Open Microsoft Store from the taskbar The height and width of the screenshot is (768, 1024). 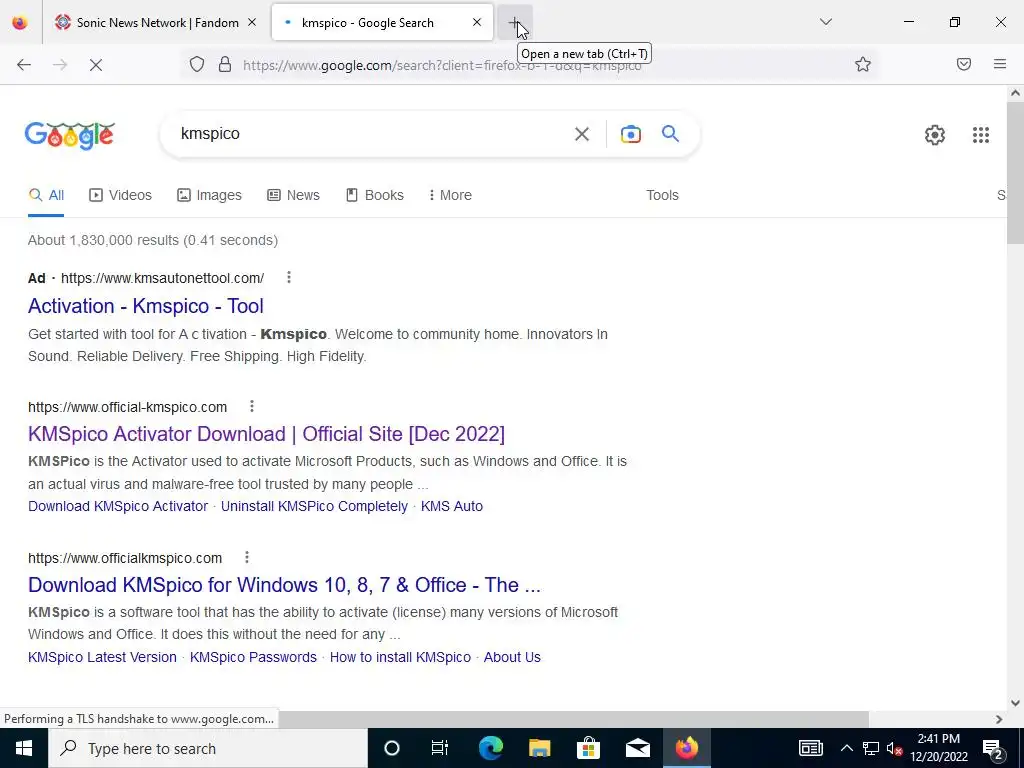tap(588, 748)
